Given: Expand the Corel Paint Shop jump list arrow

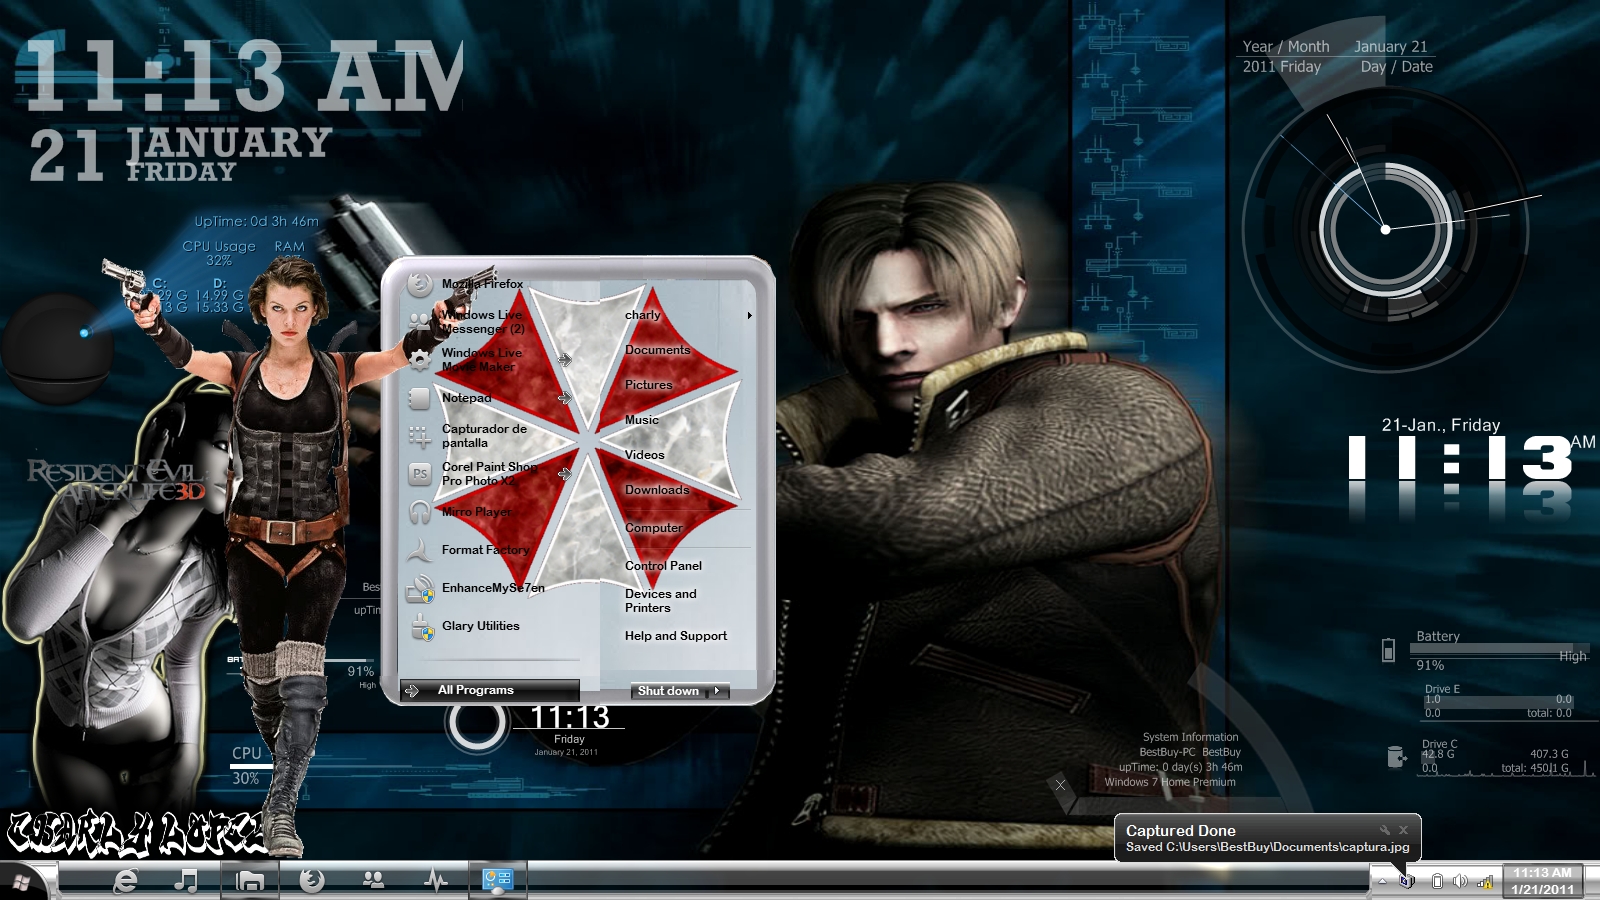Looking at the screenshot, I should 565,473.
